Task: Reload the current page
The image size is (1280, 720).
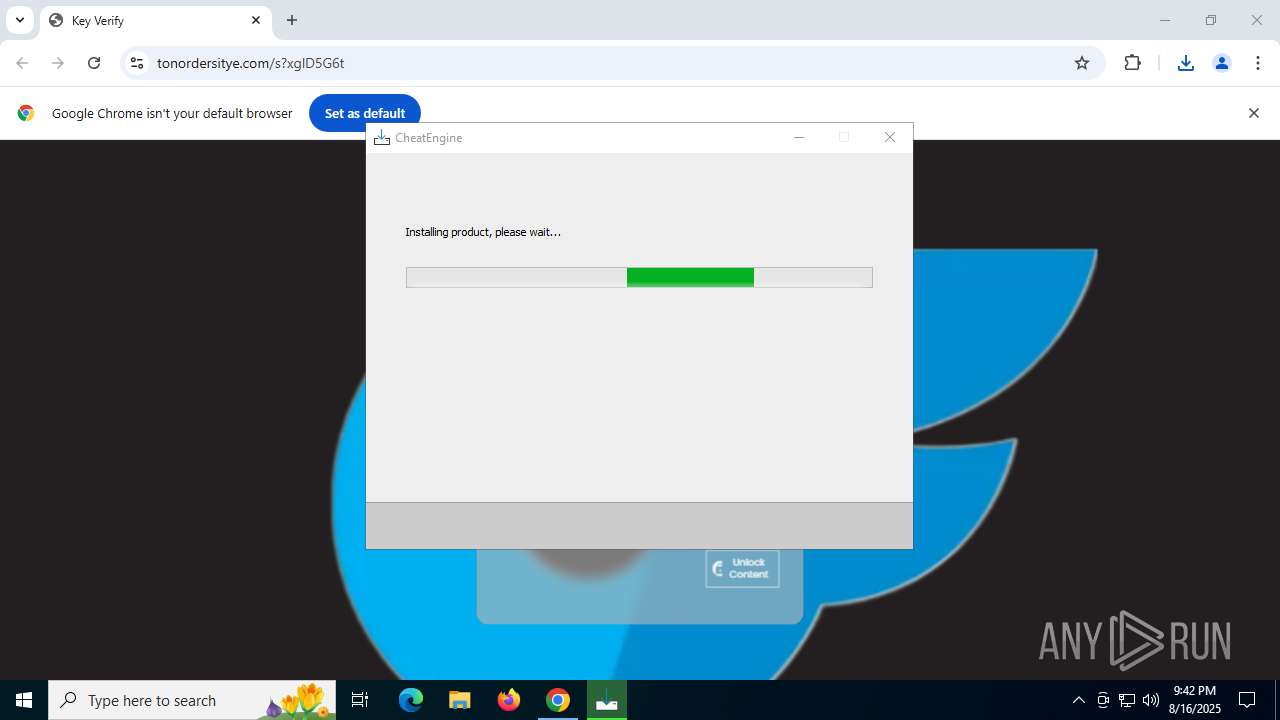Action: coord(94,63)
